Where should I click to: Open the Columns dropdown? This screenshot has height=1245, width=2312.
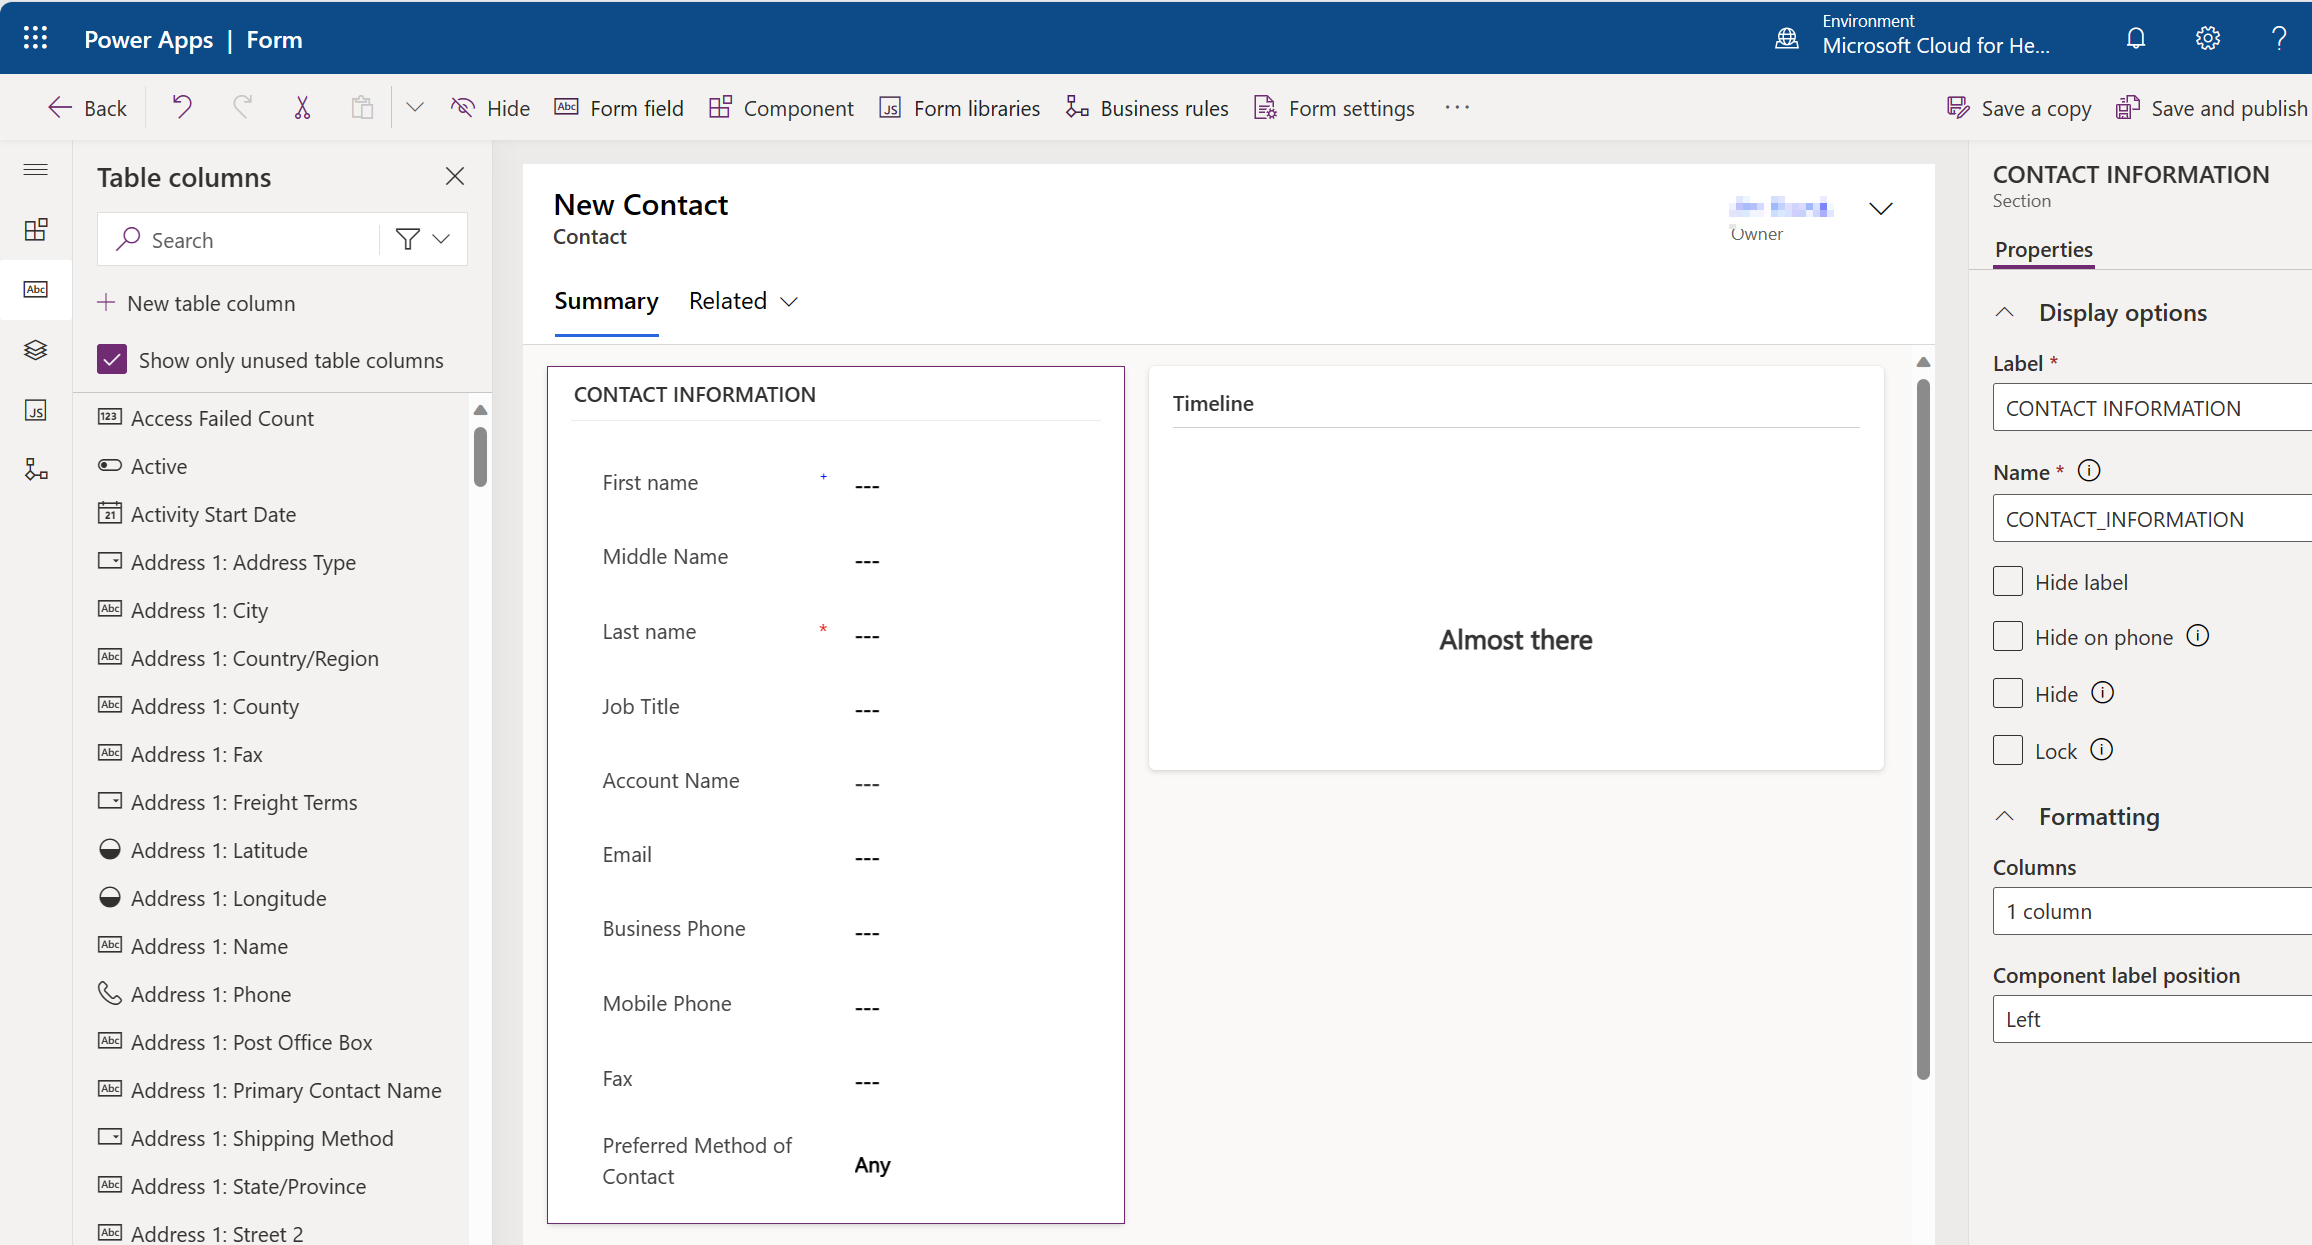pos(2152,911)
